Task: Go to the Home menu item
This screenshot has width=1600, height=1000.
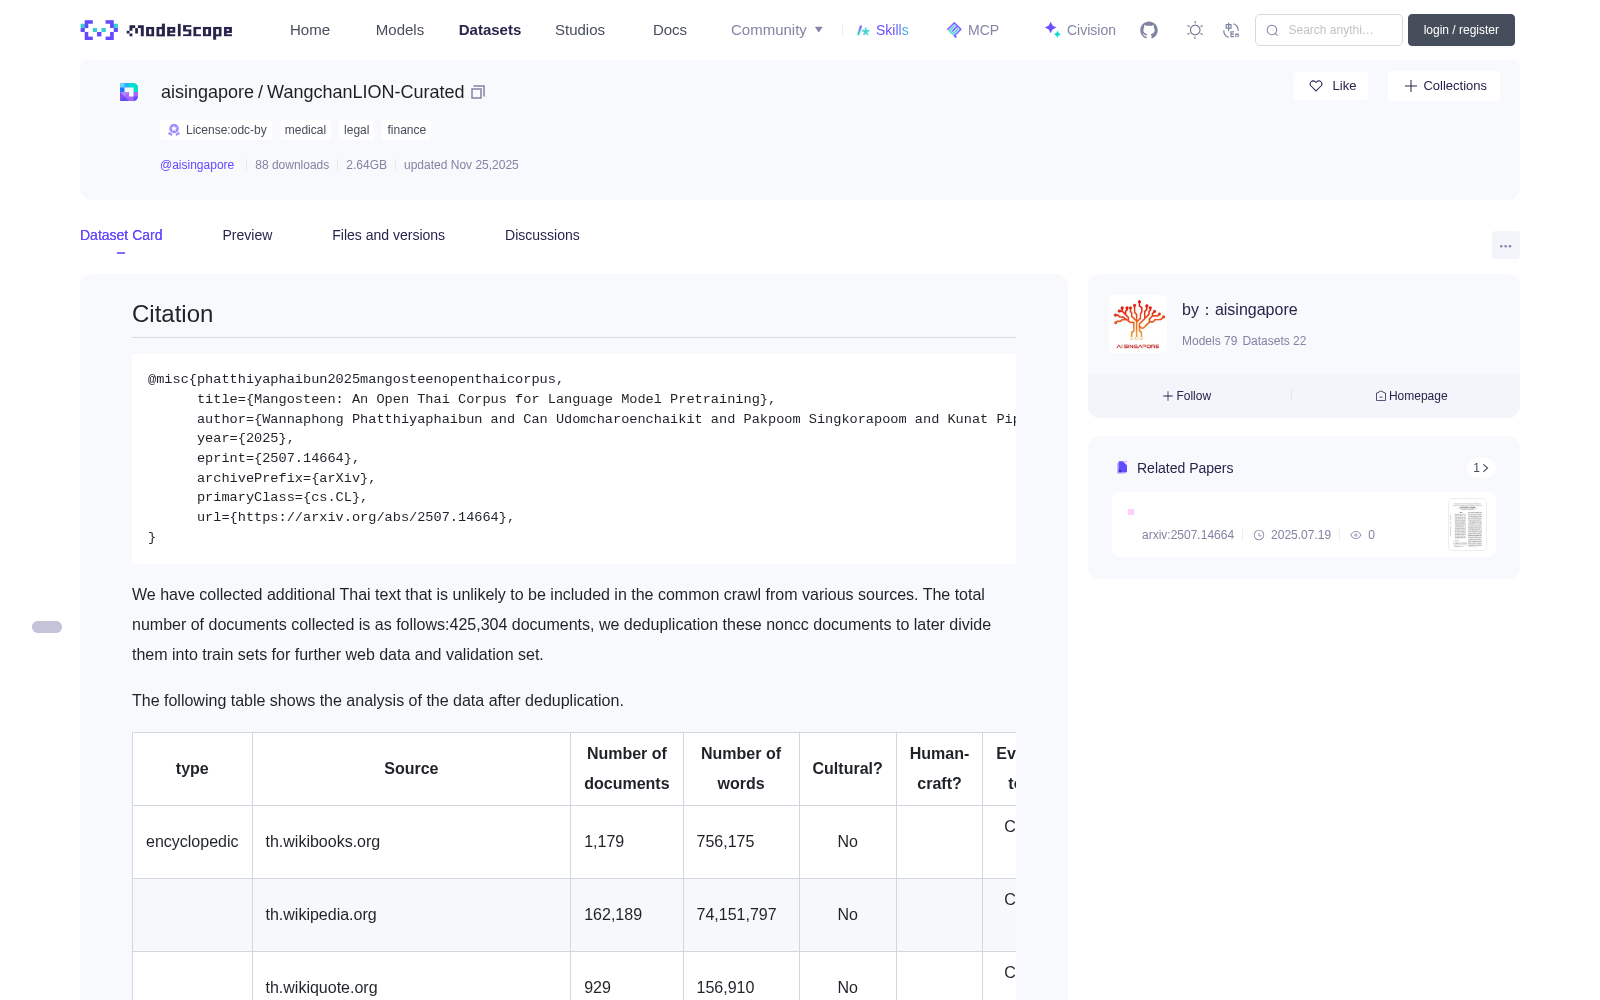Action: tap(310, 30)
